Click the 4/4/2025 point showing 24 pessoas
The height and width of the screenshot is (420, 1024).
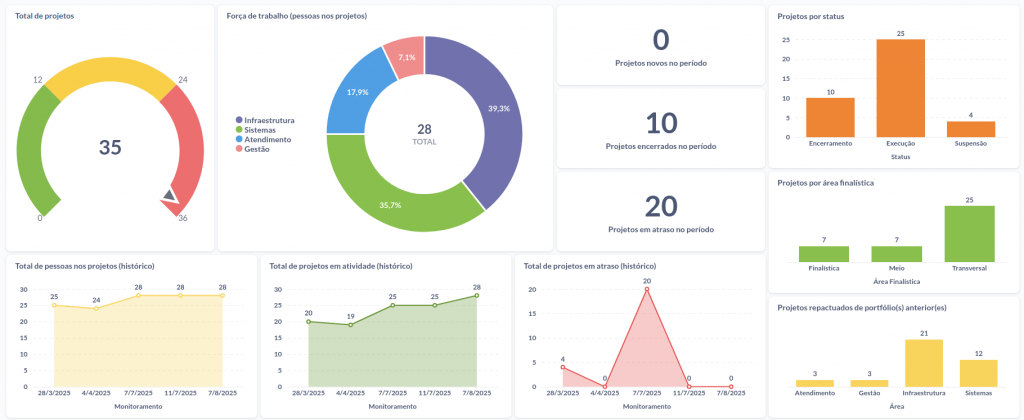tap(96, 308)
